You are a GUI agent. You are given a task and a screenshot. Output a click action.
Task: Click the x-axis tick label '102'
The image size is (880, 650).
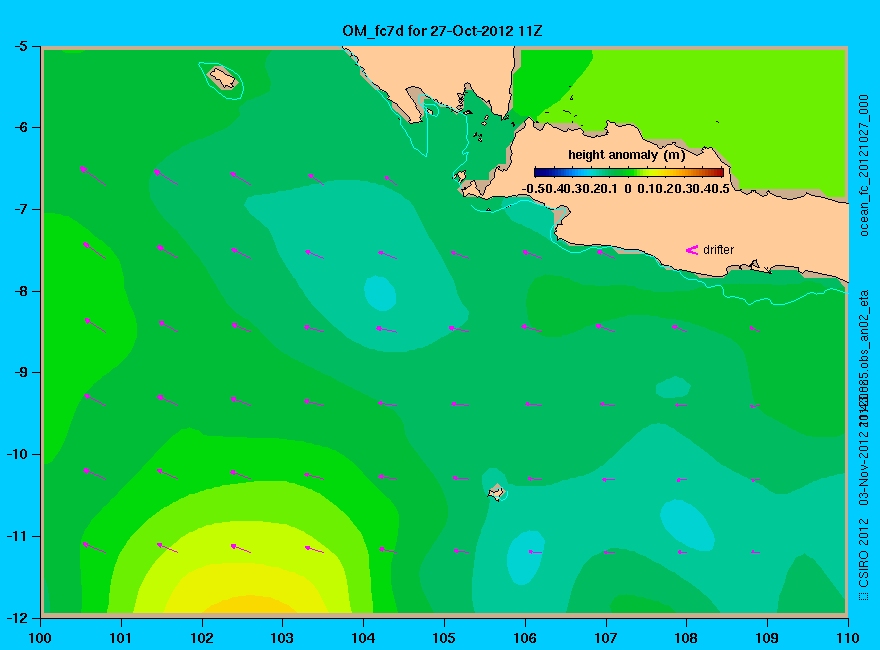click(201, 638)
